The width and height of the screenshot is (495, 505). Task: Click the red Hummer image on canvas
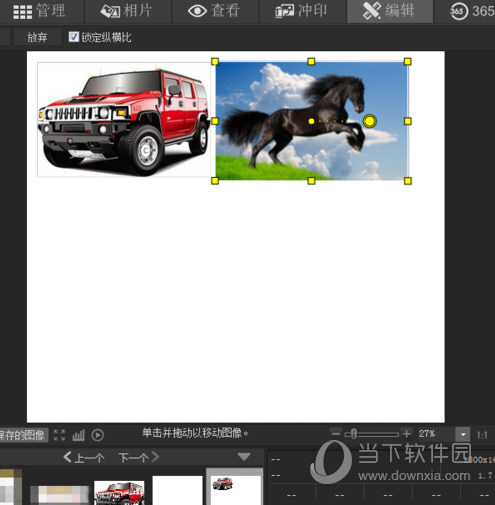click(x=124, y=119)
